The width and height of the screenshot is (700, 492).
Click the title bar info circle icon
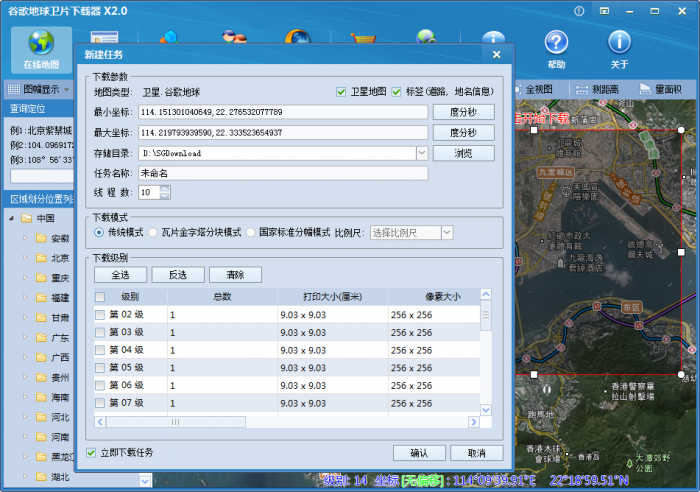pyautogui.click(x=579, y=11)
